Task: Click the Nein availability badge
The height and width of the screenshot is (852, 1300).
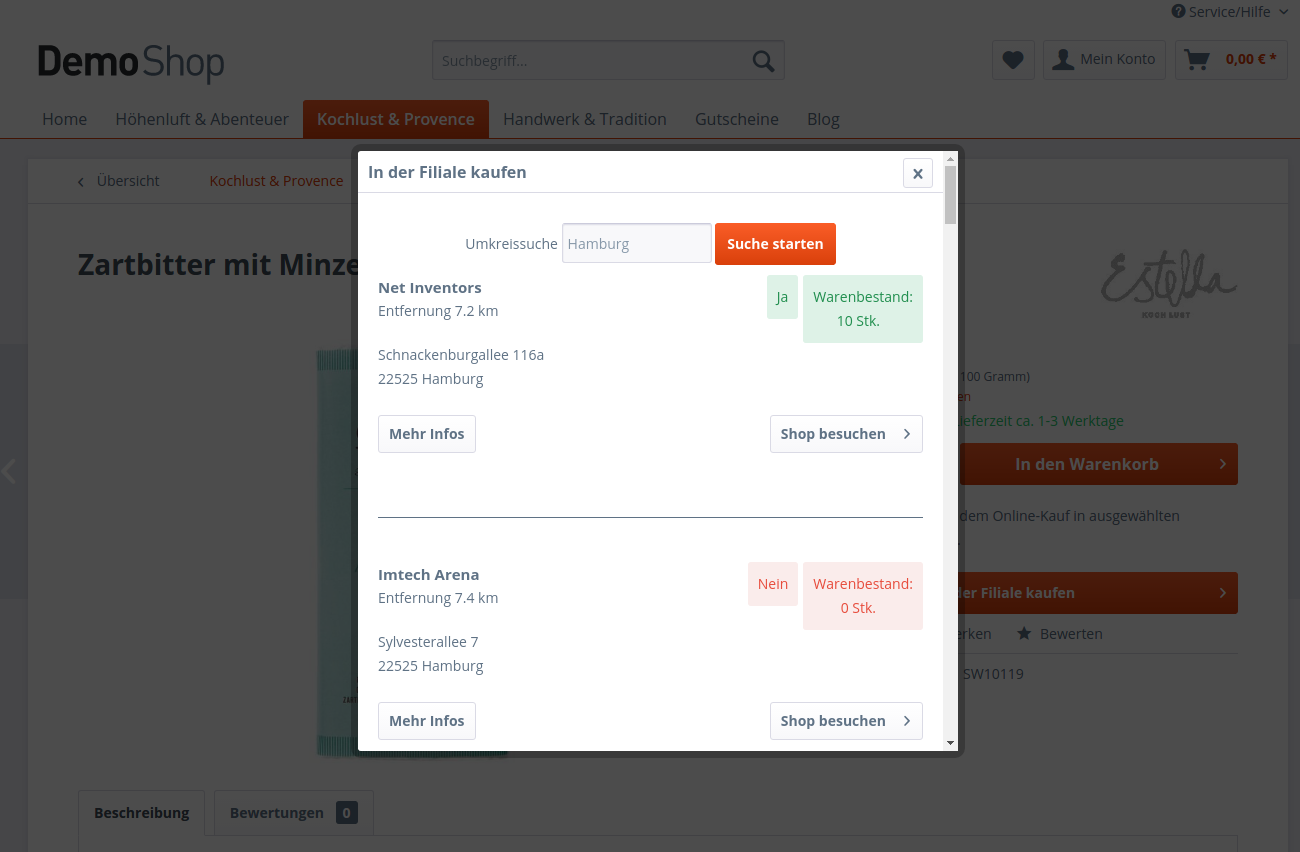Action: tap(773, 584)
